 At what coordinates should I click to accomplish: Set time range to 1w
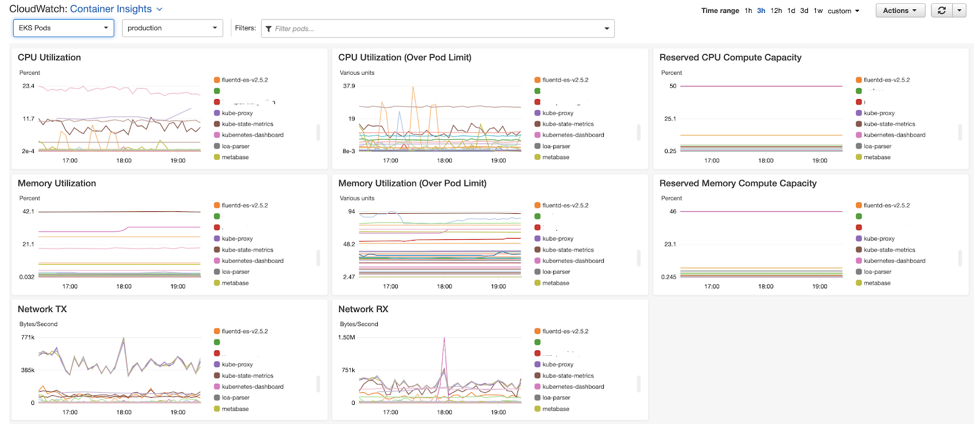[x=818, y=11]
